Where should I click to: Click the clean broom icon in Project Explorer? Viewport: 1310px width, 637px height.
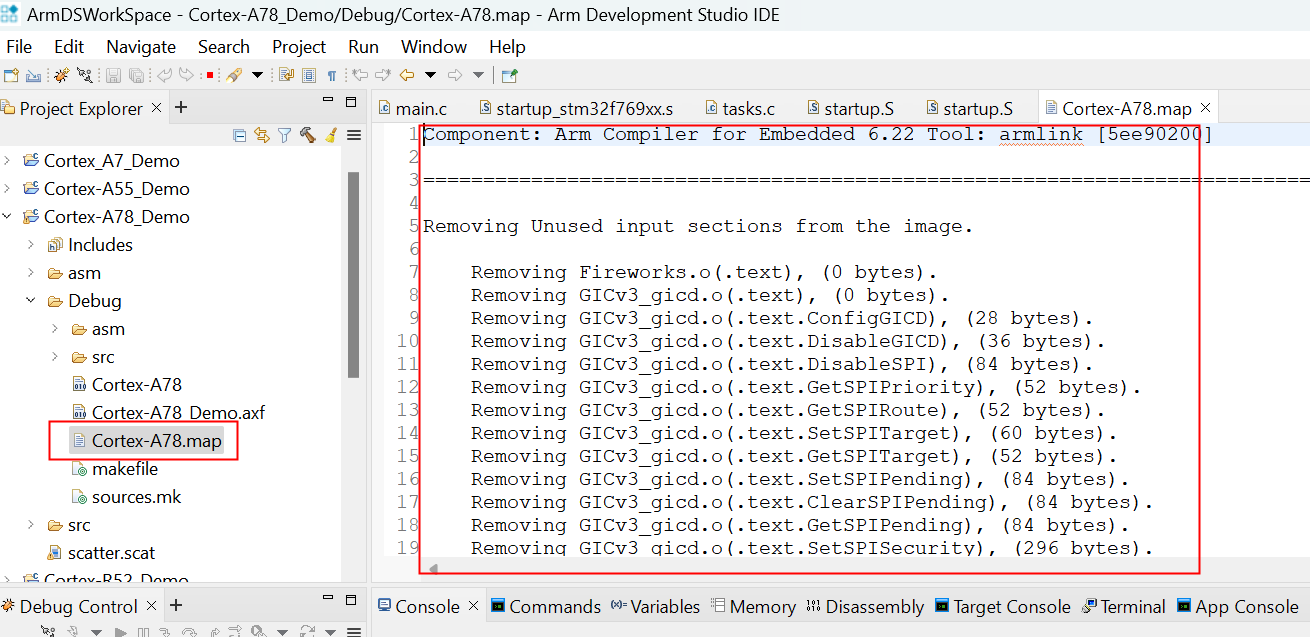click(331, 135)
